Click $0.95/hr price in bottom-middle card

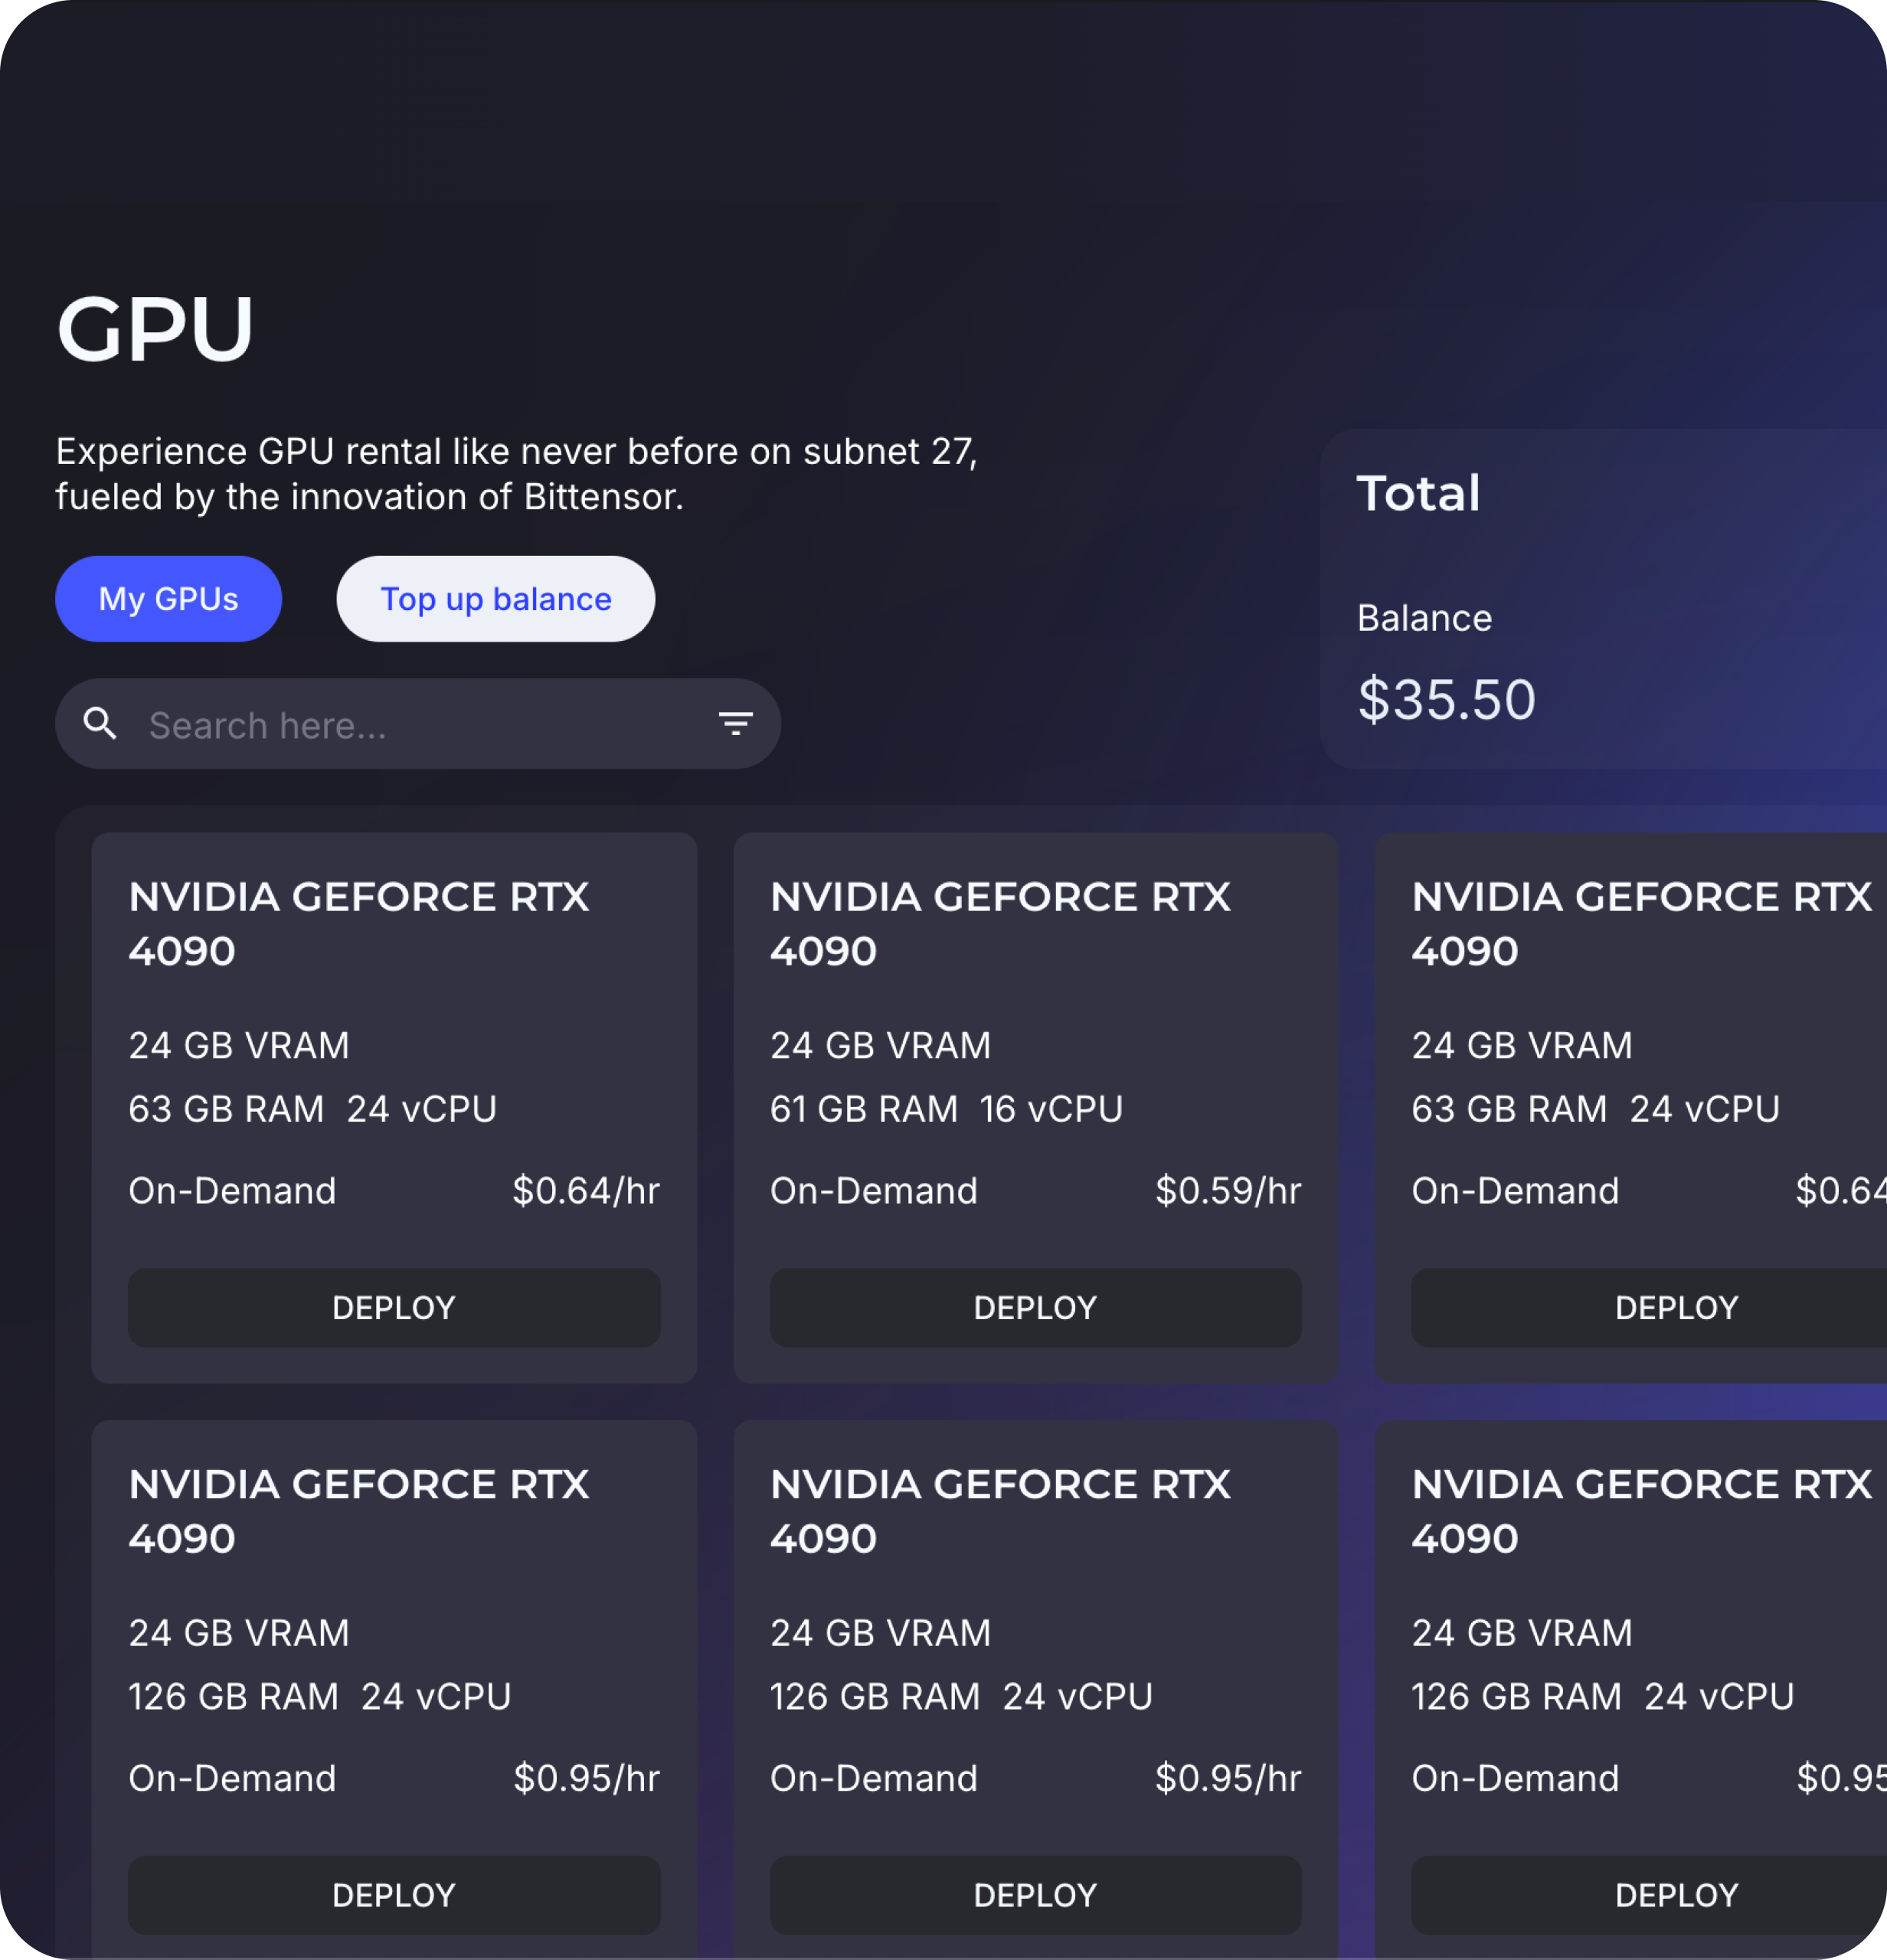point(1228,1778)
